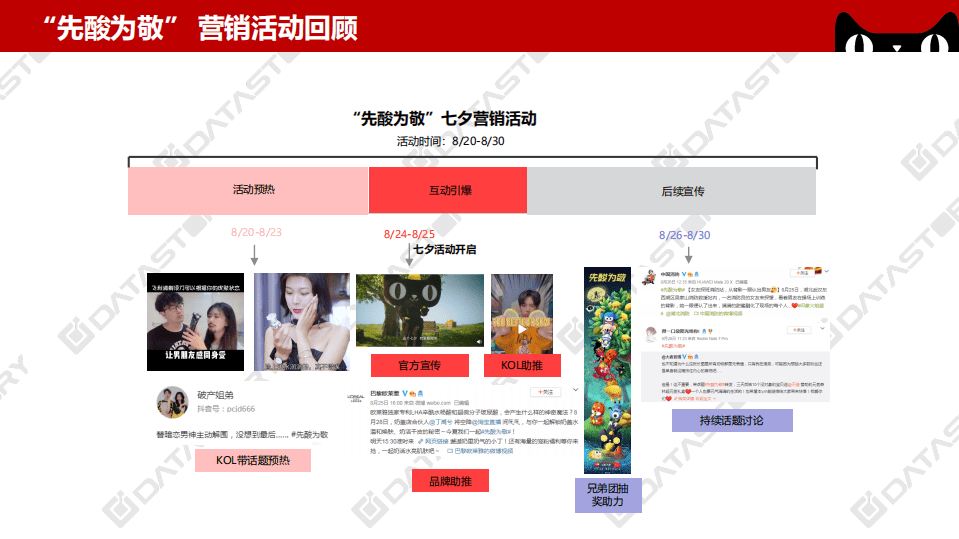Click the L'Oreal brand logo on Weibo post
The height and width of the screenshot is (539, 959).
coord(356,398)
